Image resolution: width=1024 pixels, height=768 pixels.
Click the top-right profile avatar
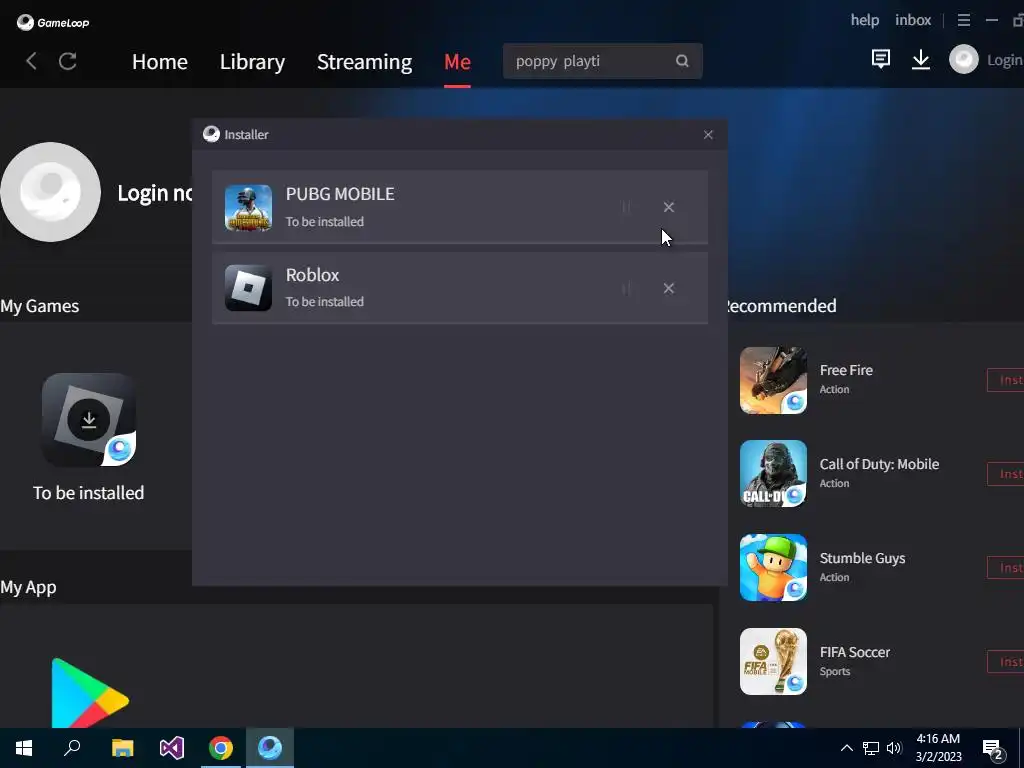[964, 59]
